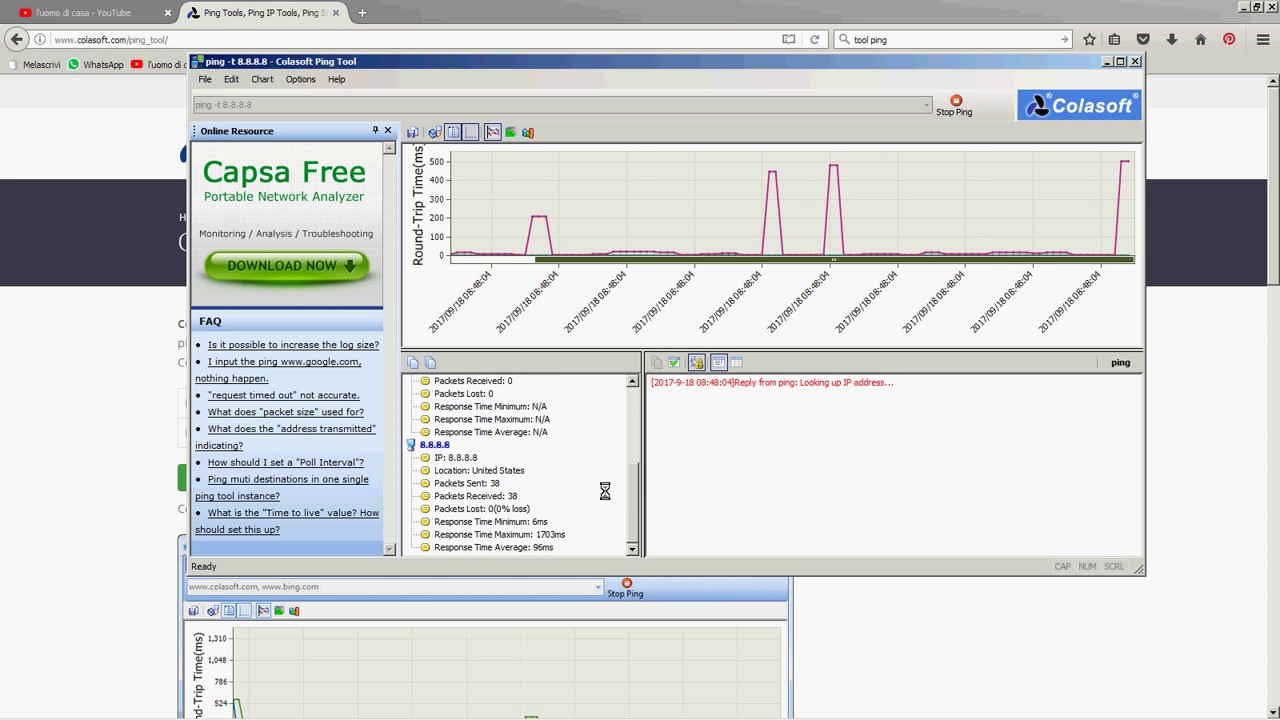The image size is (1280, 720).
Task: Click the Stop Ping button in Ping Tool window
Action: pos(954,106)
